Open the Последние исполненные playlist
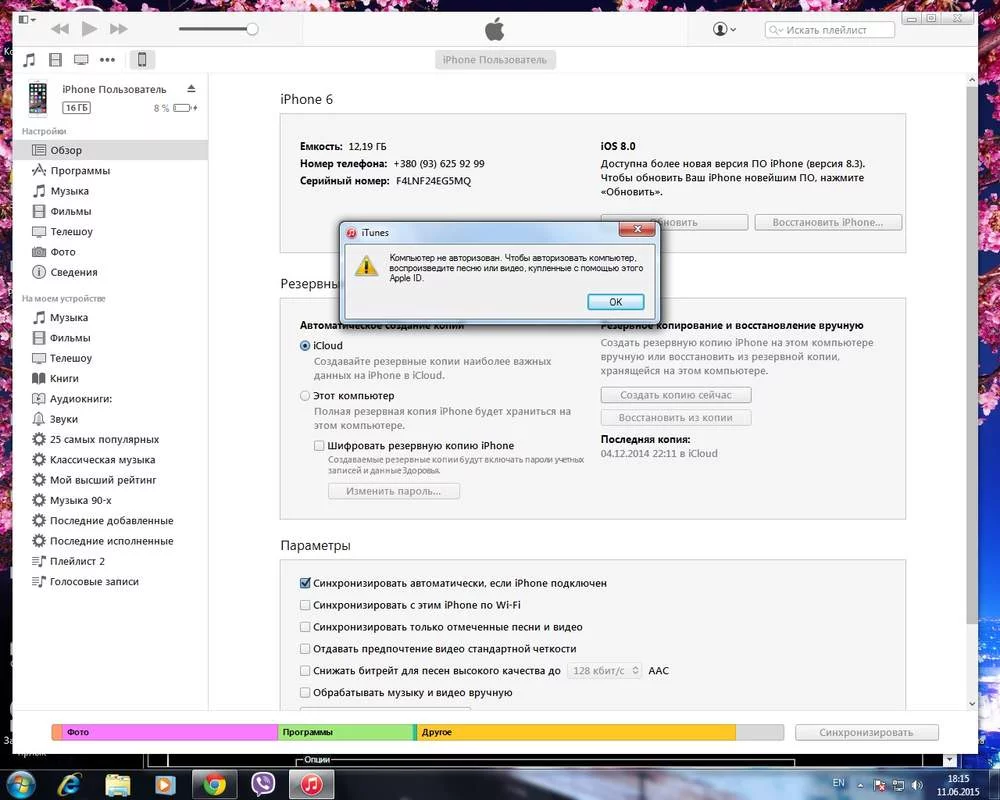The image size is (1000, 800). tap(110, 541)
